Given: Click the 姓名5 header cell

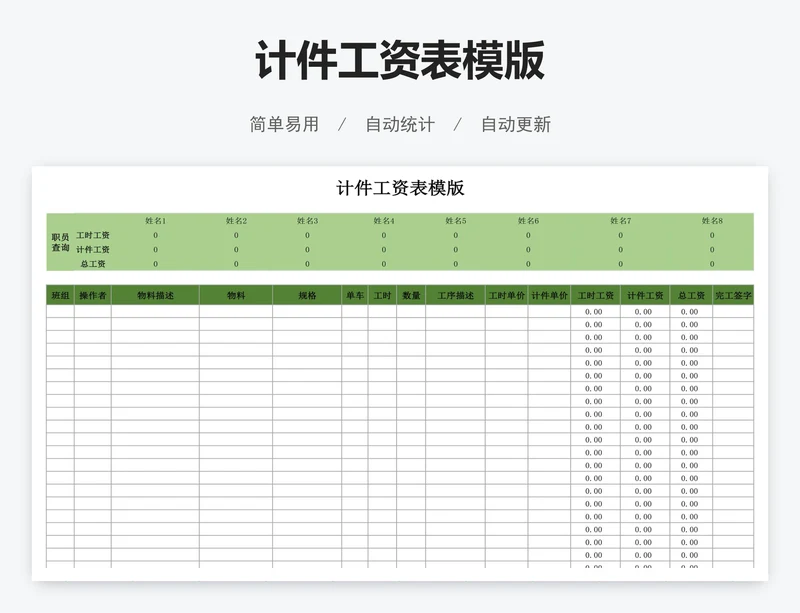Looking at the screenshot, I should pyautogui.click(x=456, y=220).
